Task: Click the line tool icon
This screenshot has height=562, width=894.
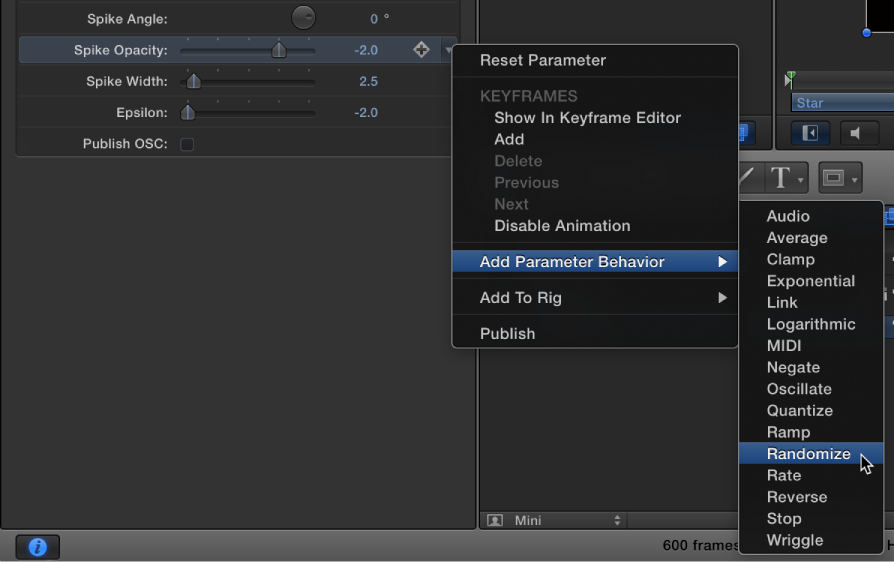Action: (x=746, y=178)
